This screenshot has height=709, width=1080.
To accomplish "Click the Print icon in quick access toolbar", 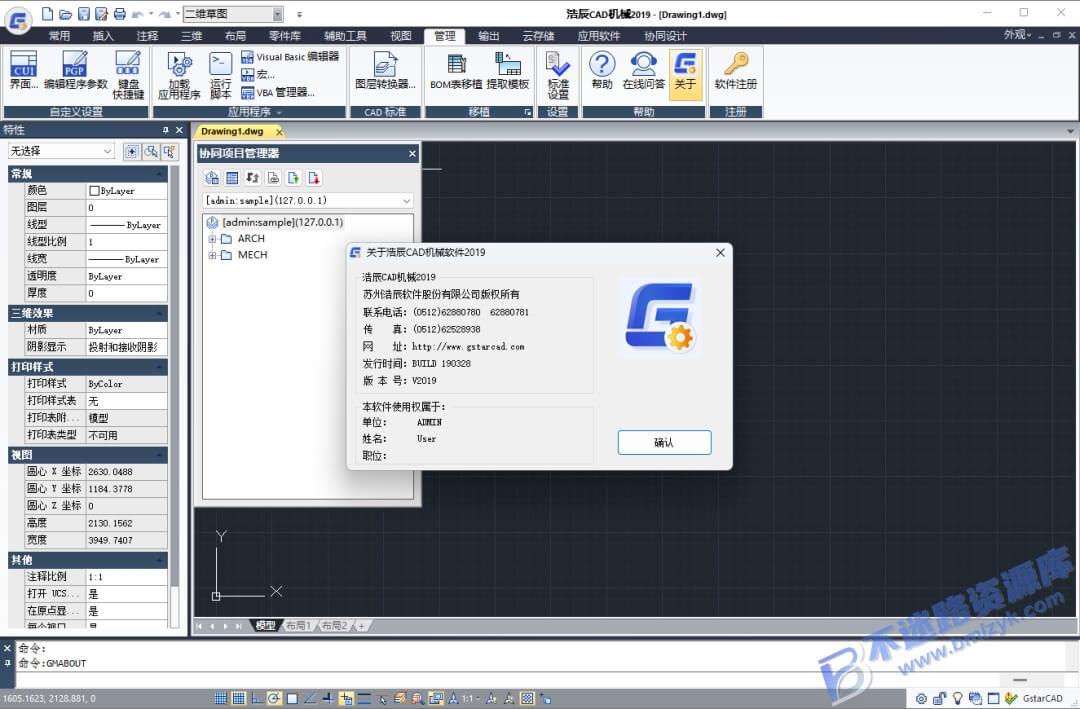I will [x=120, y=14].
